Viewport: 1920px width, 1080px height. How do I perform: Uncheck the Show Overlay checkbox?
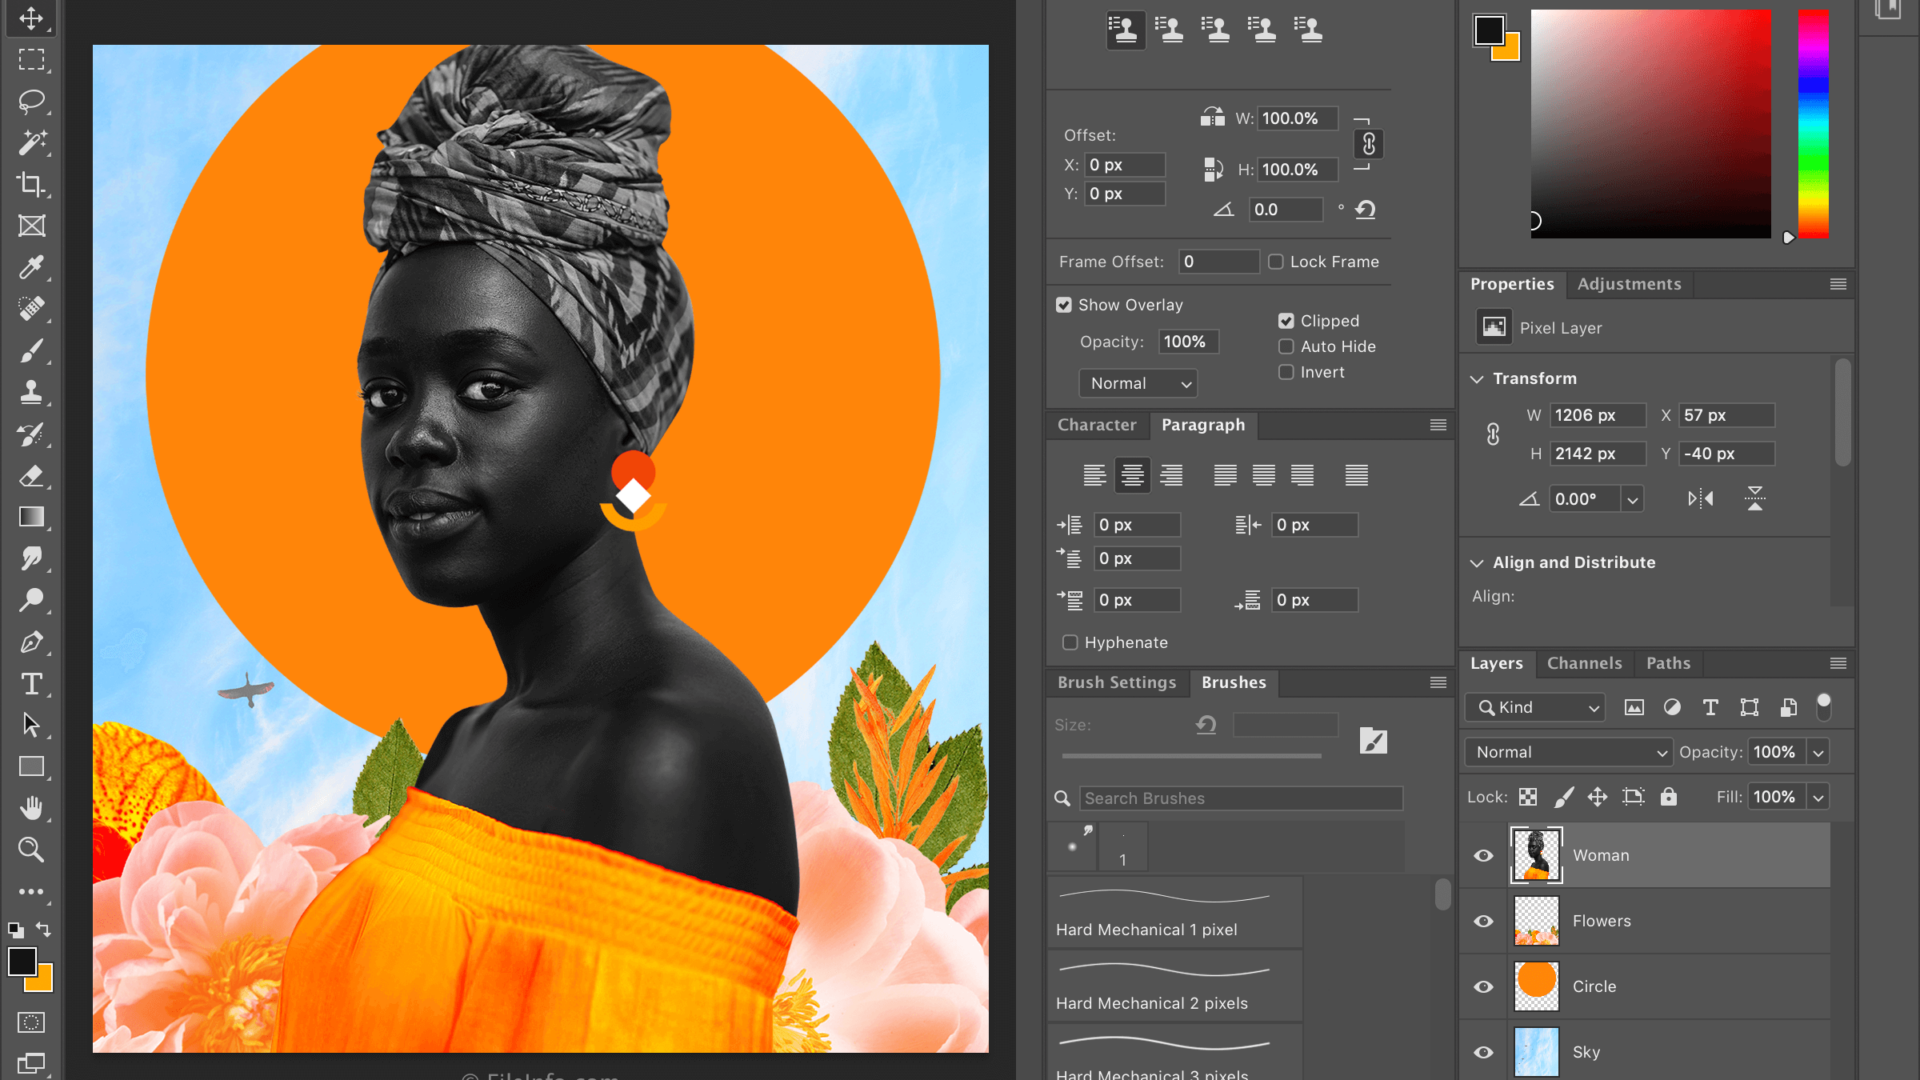(x=1064, y=305)
